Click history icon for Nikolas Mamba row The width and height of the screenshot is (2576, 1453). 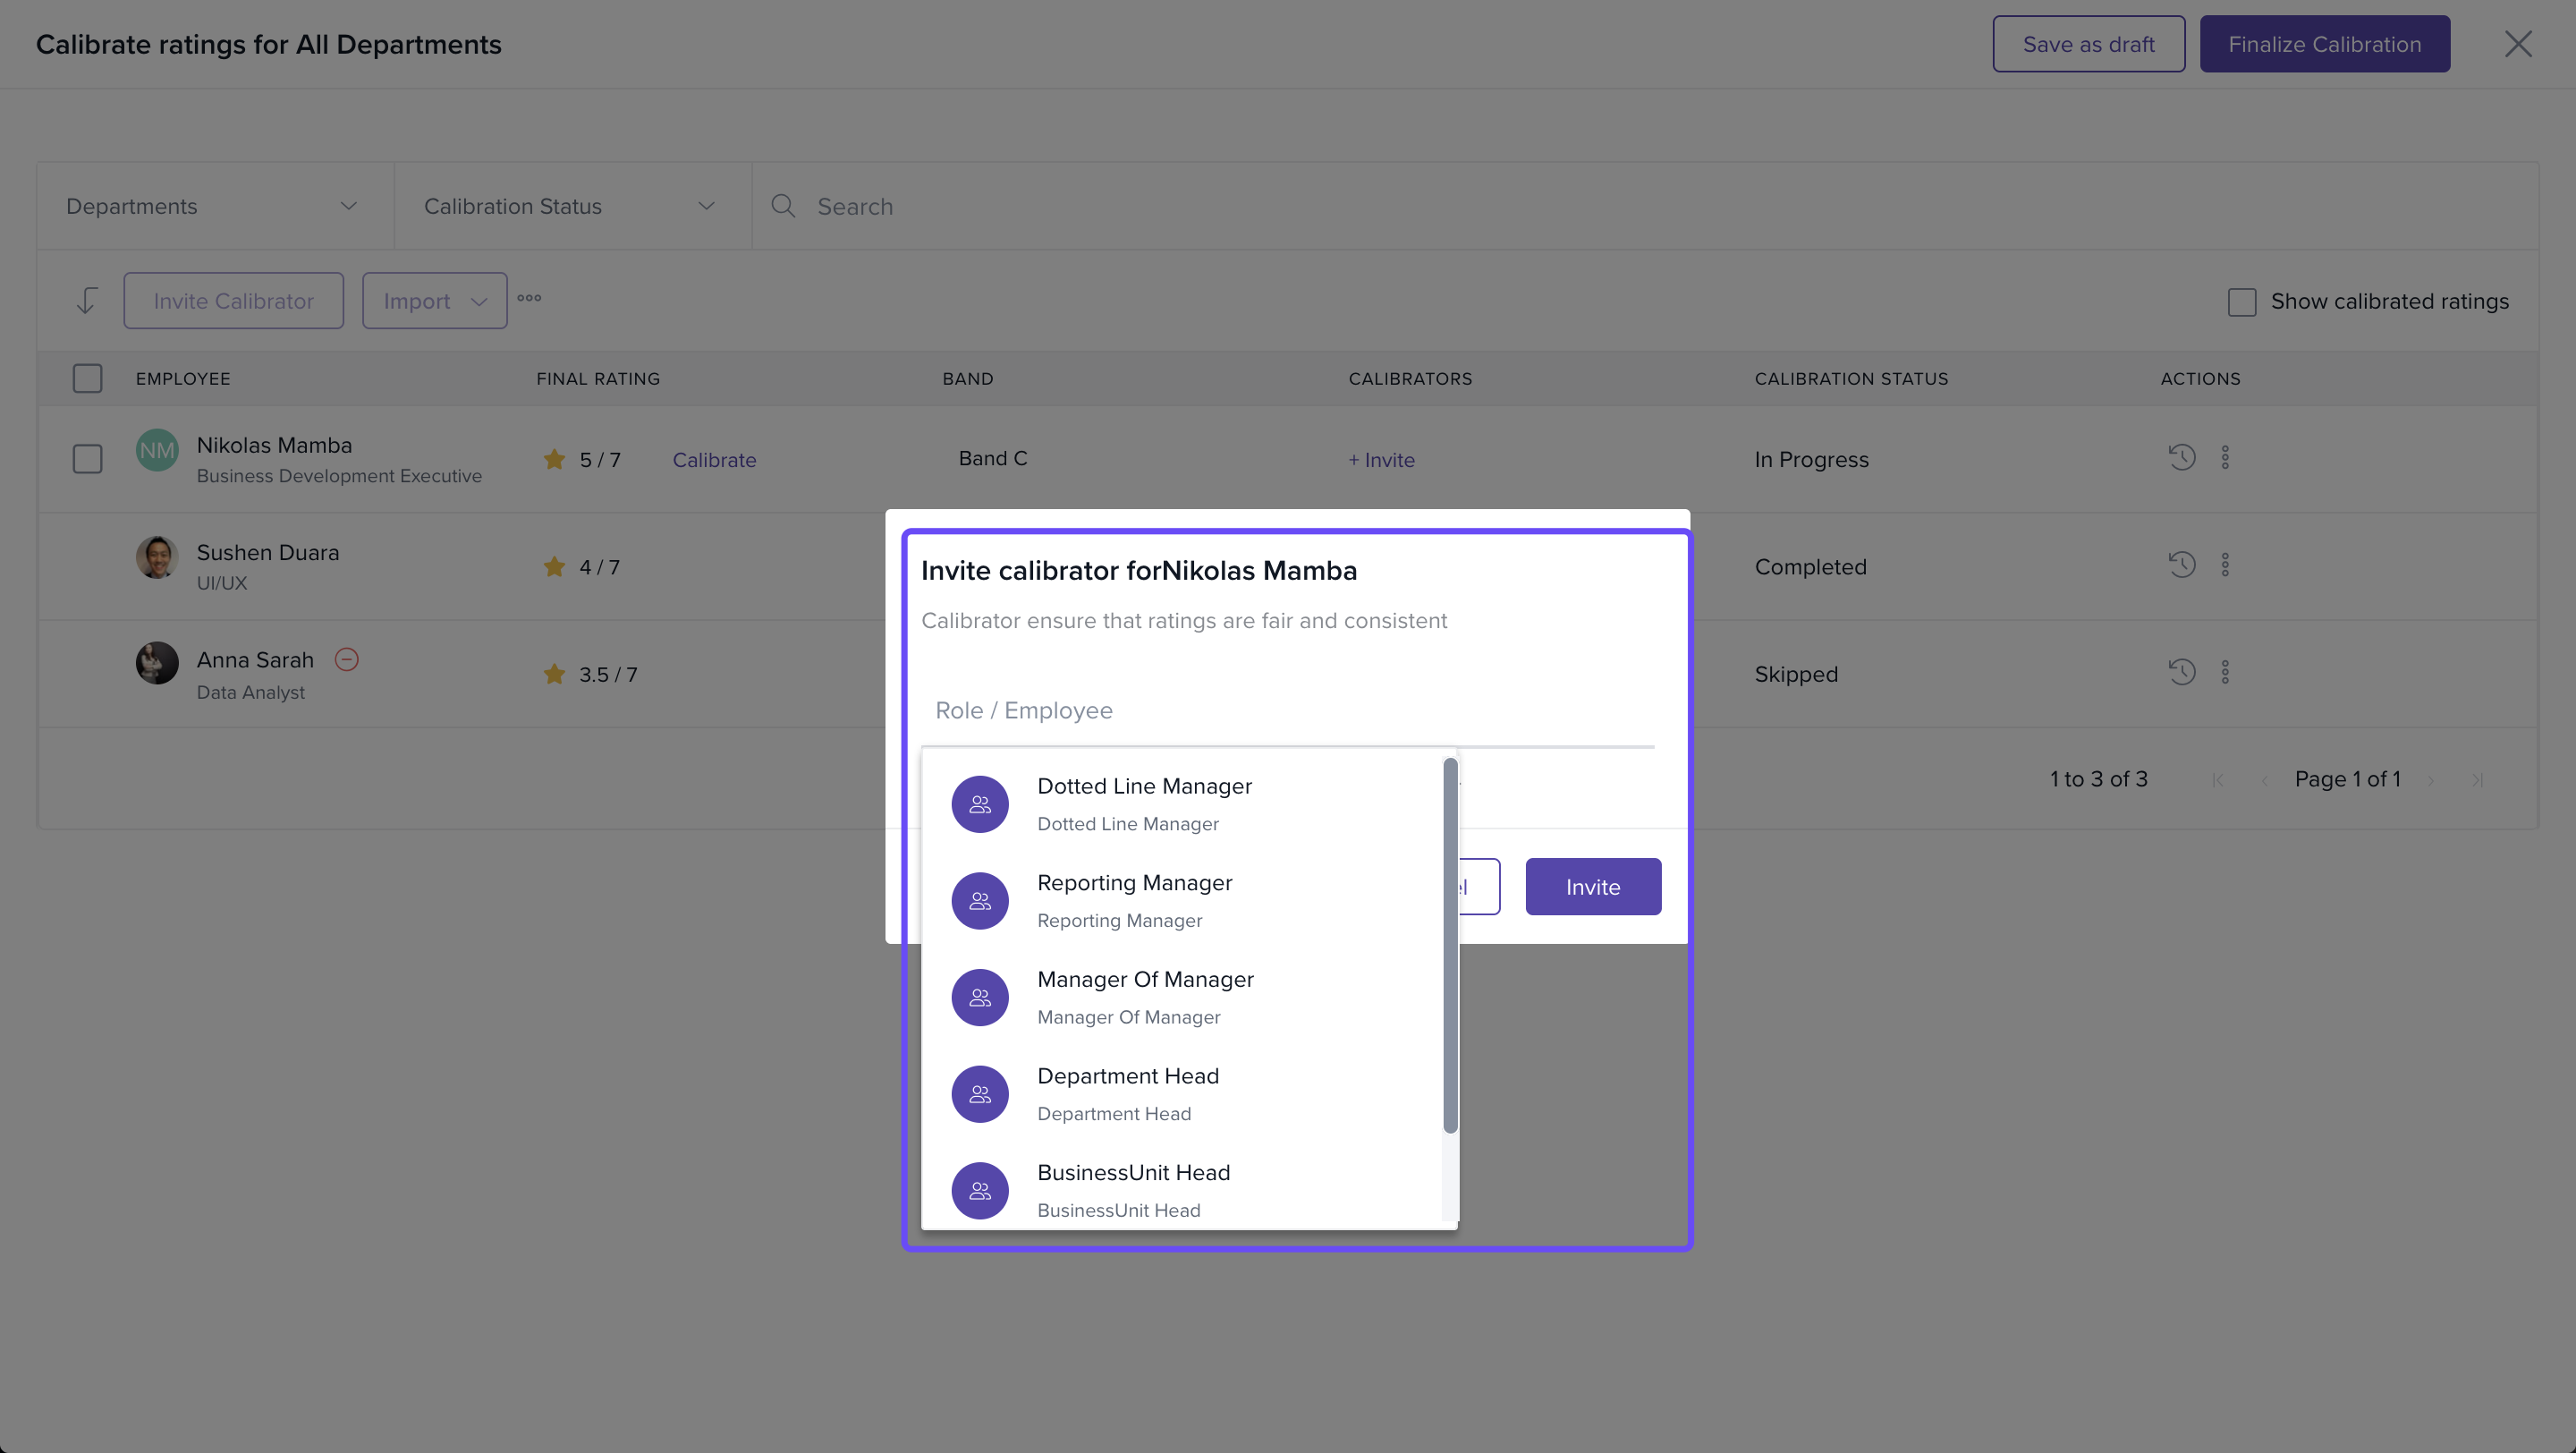pos(2181,458)
